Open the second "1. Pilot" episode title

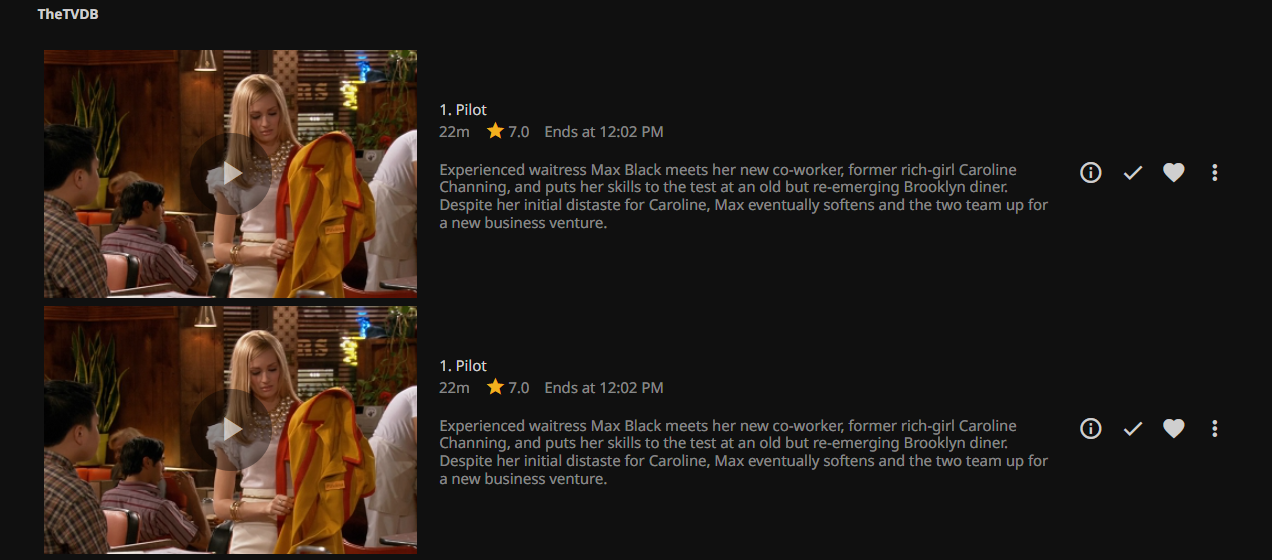(463, 366)
